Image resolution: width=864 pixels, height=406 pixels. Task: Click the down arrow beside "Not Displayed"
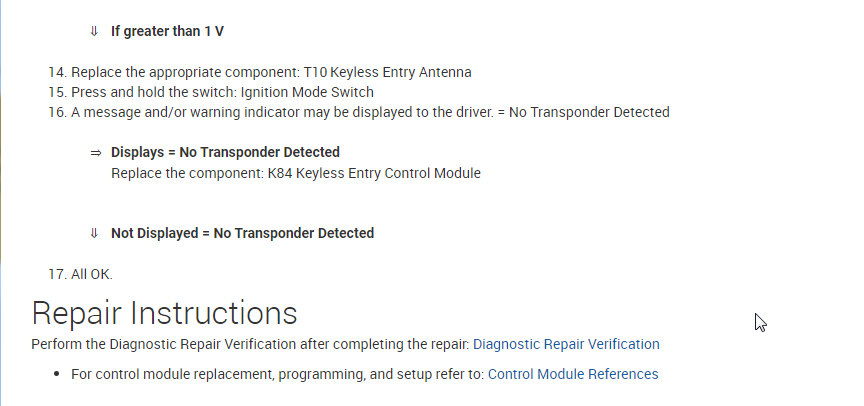(94, 233)
